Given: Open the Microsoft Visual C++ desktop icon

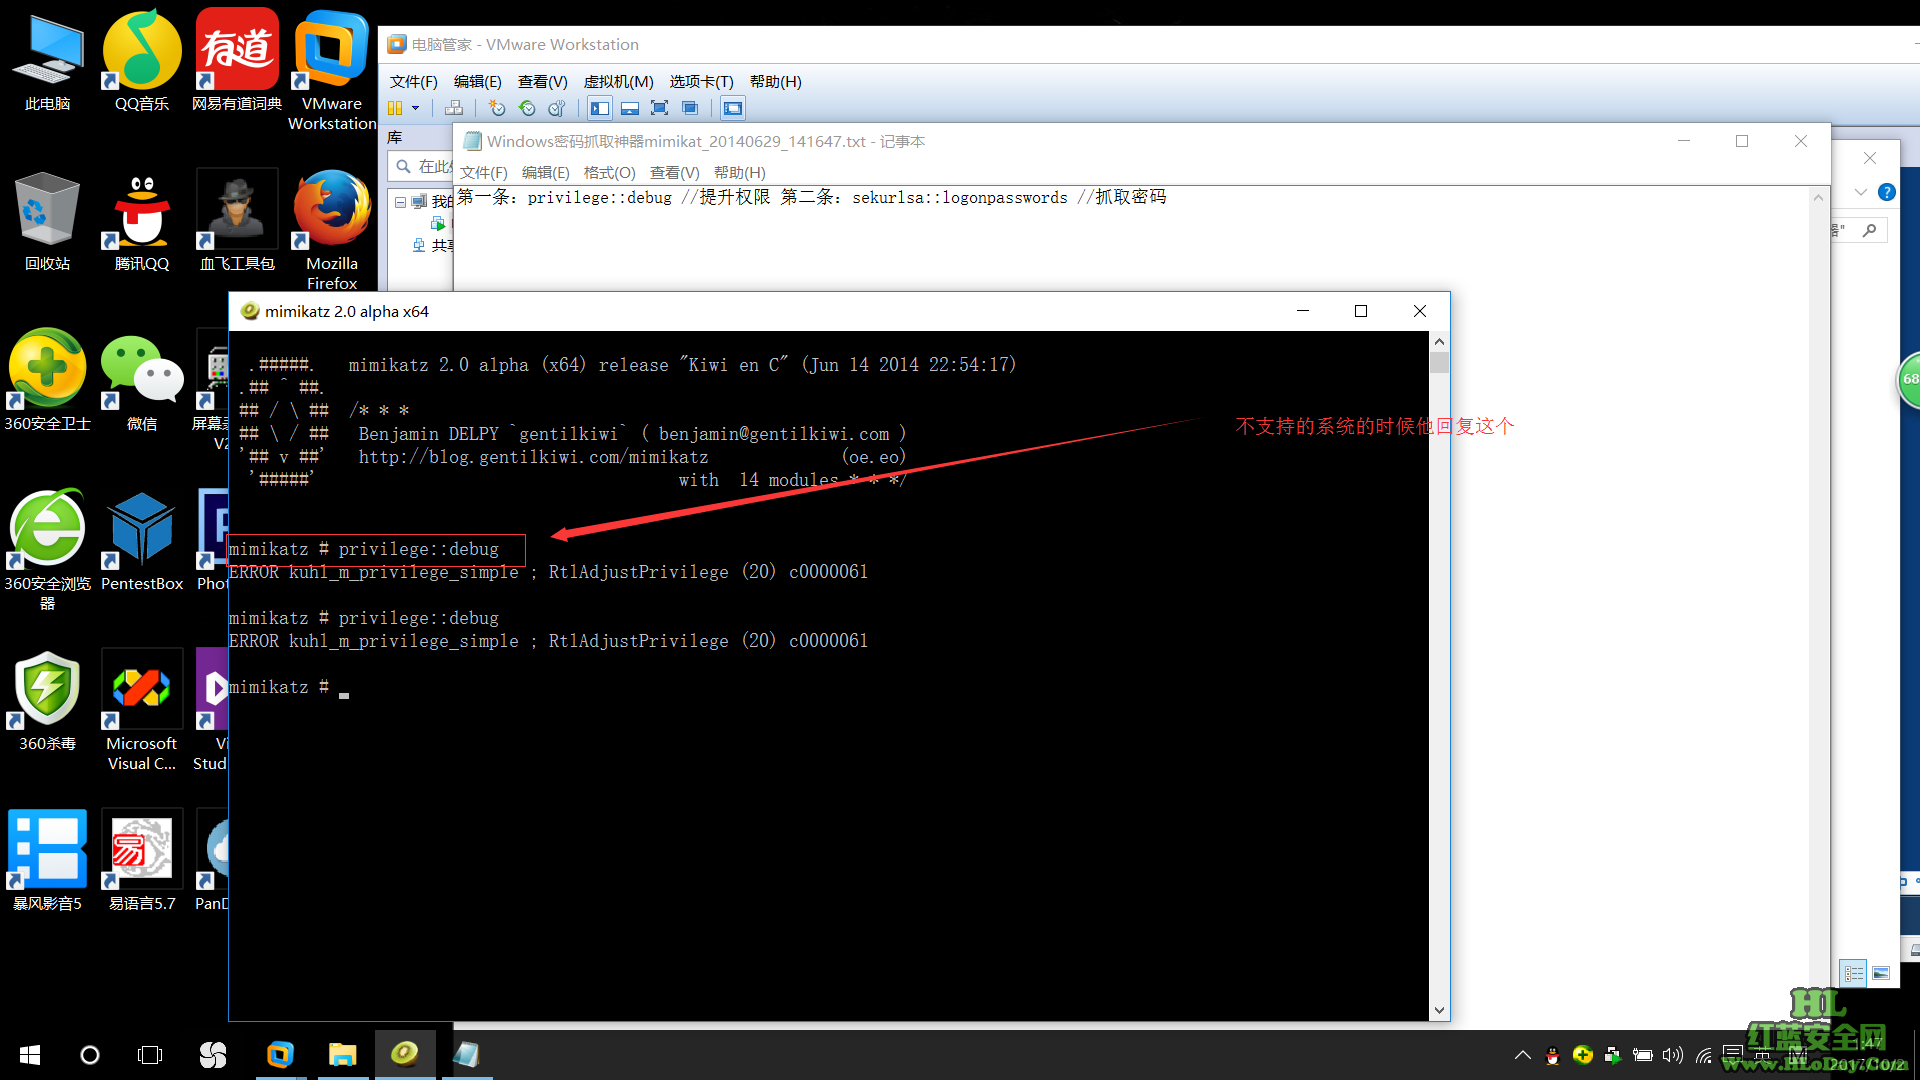Looking at the screenshot, I should tap(141, 710).
